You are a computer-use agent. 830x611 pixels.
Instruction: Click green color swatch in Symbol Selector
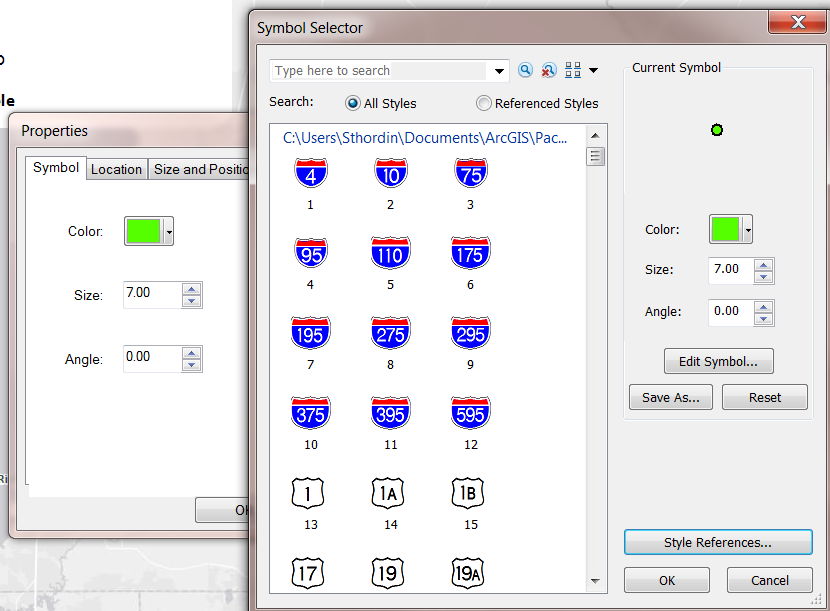click(725, 229)
